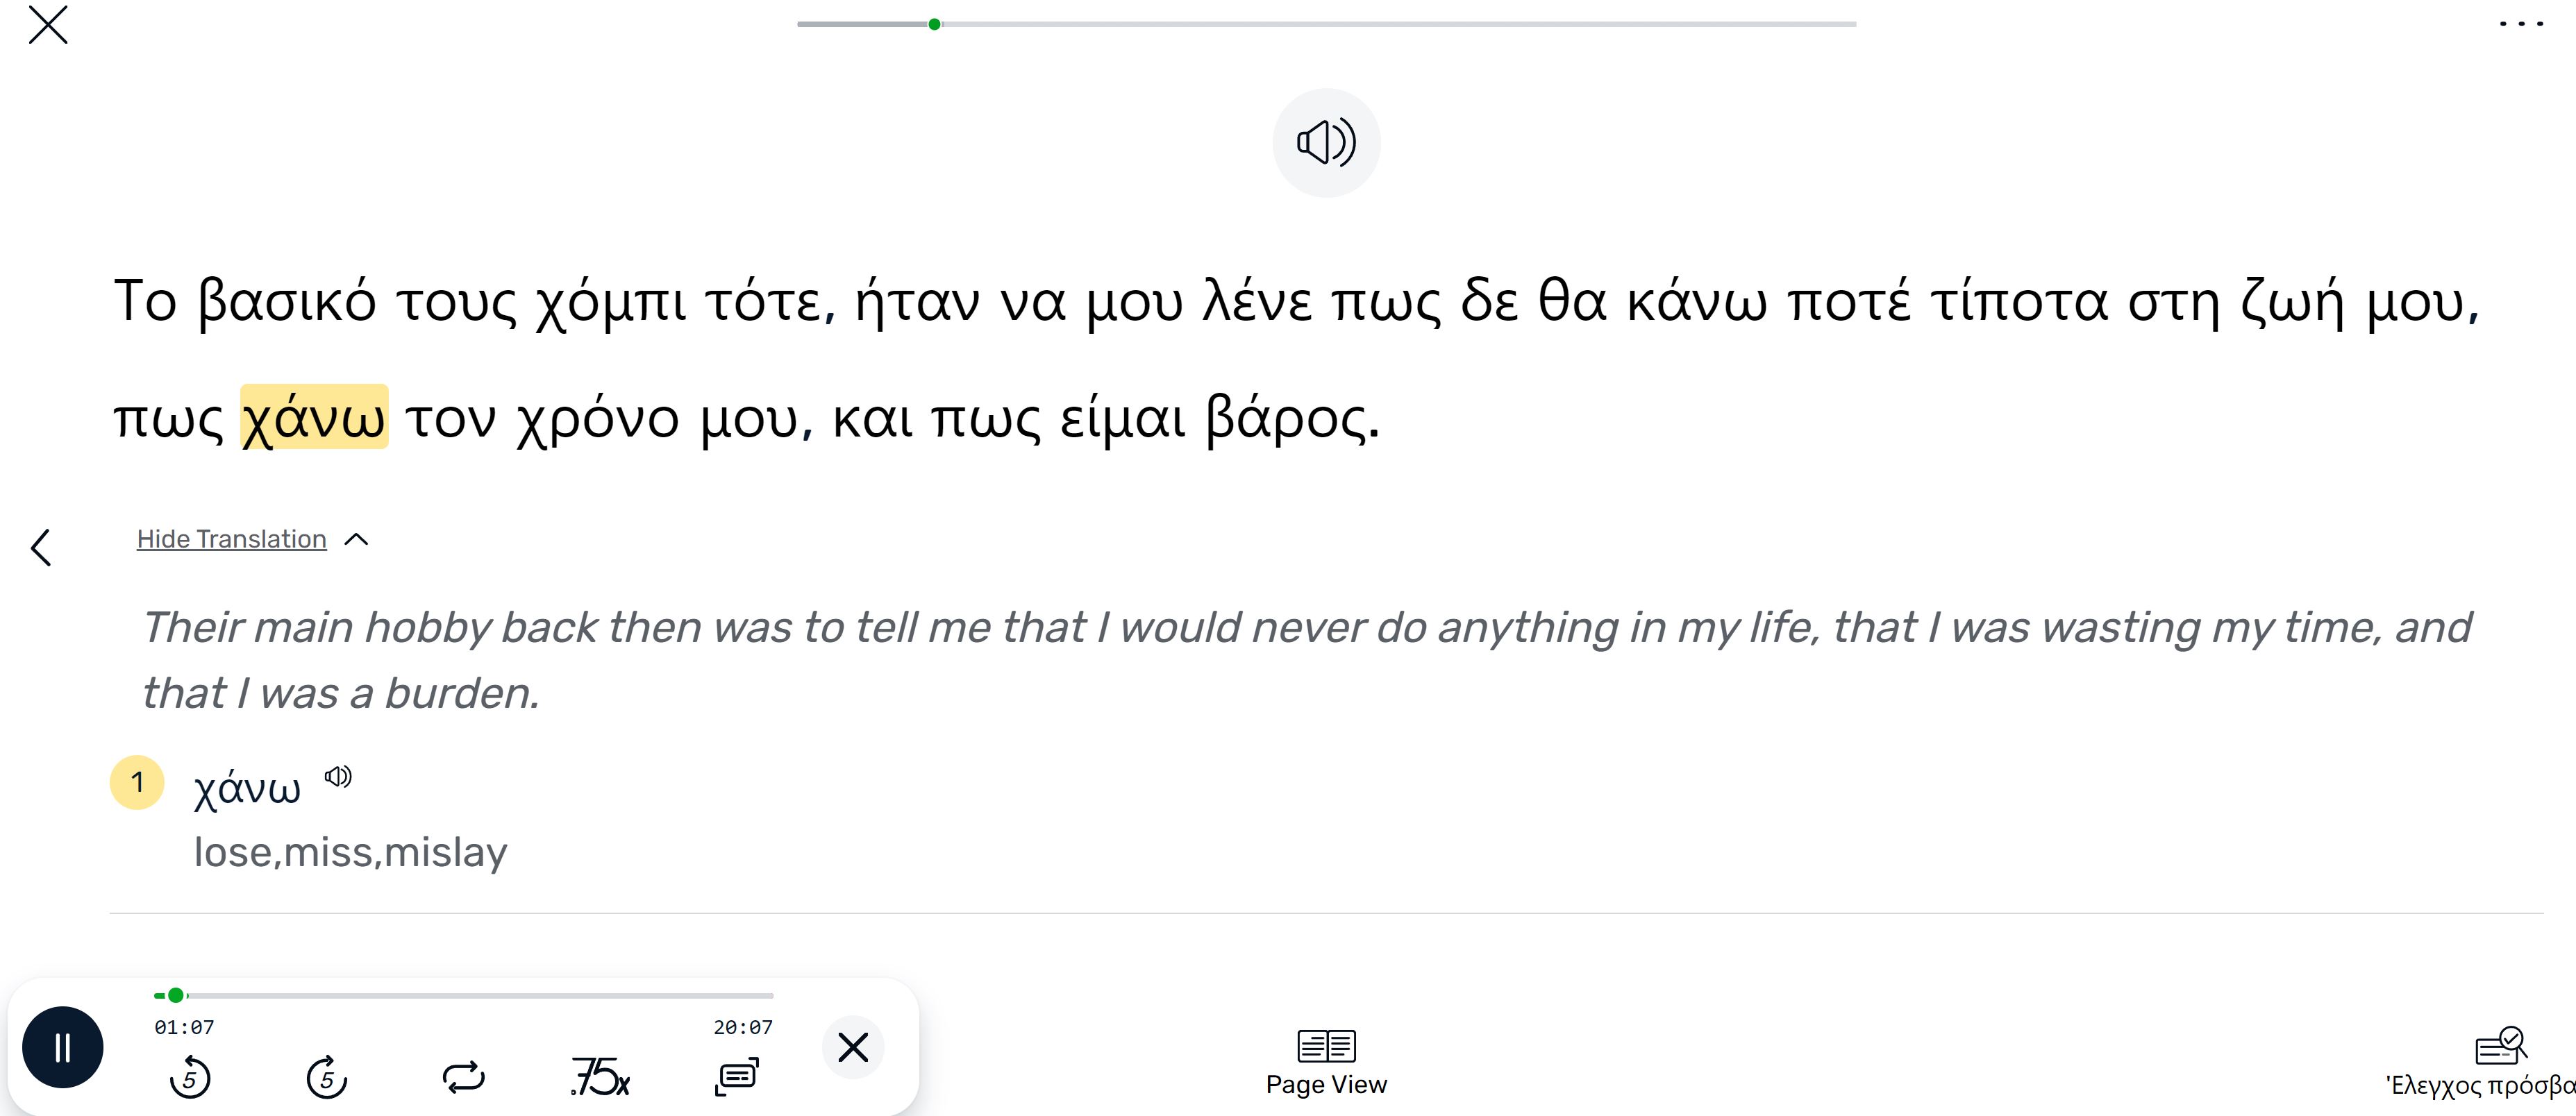The width and height of the screenshot is (2576, 1116).
Task: Click the Hide Translation link
Action: click(x=232, y=539)
